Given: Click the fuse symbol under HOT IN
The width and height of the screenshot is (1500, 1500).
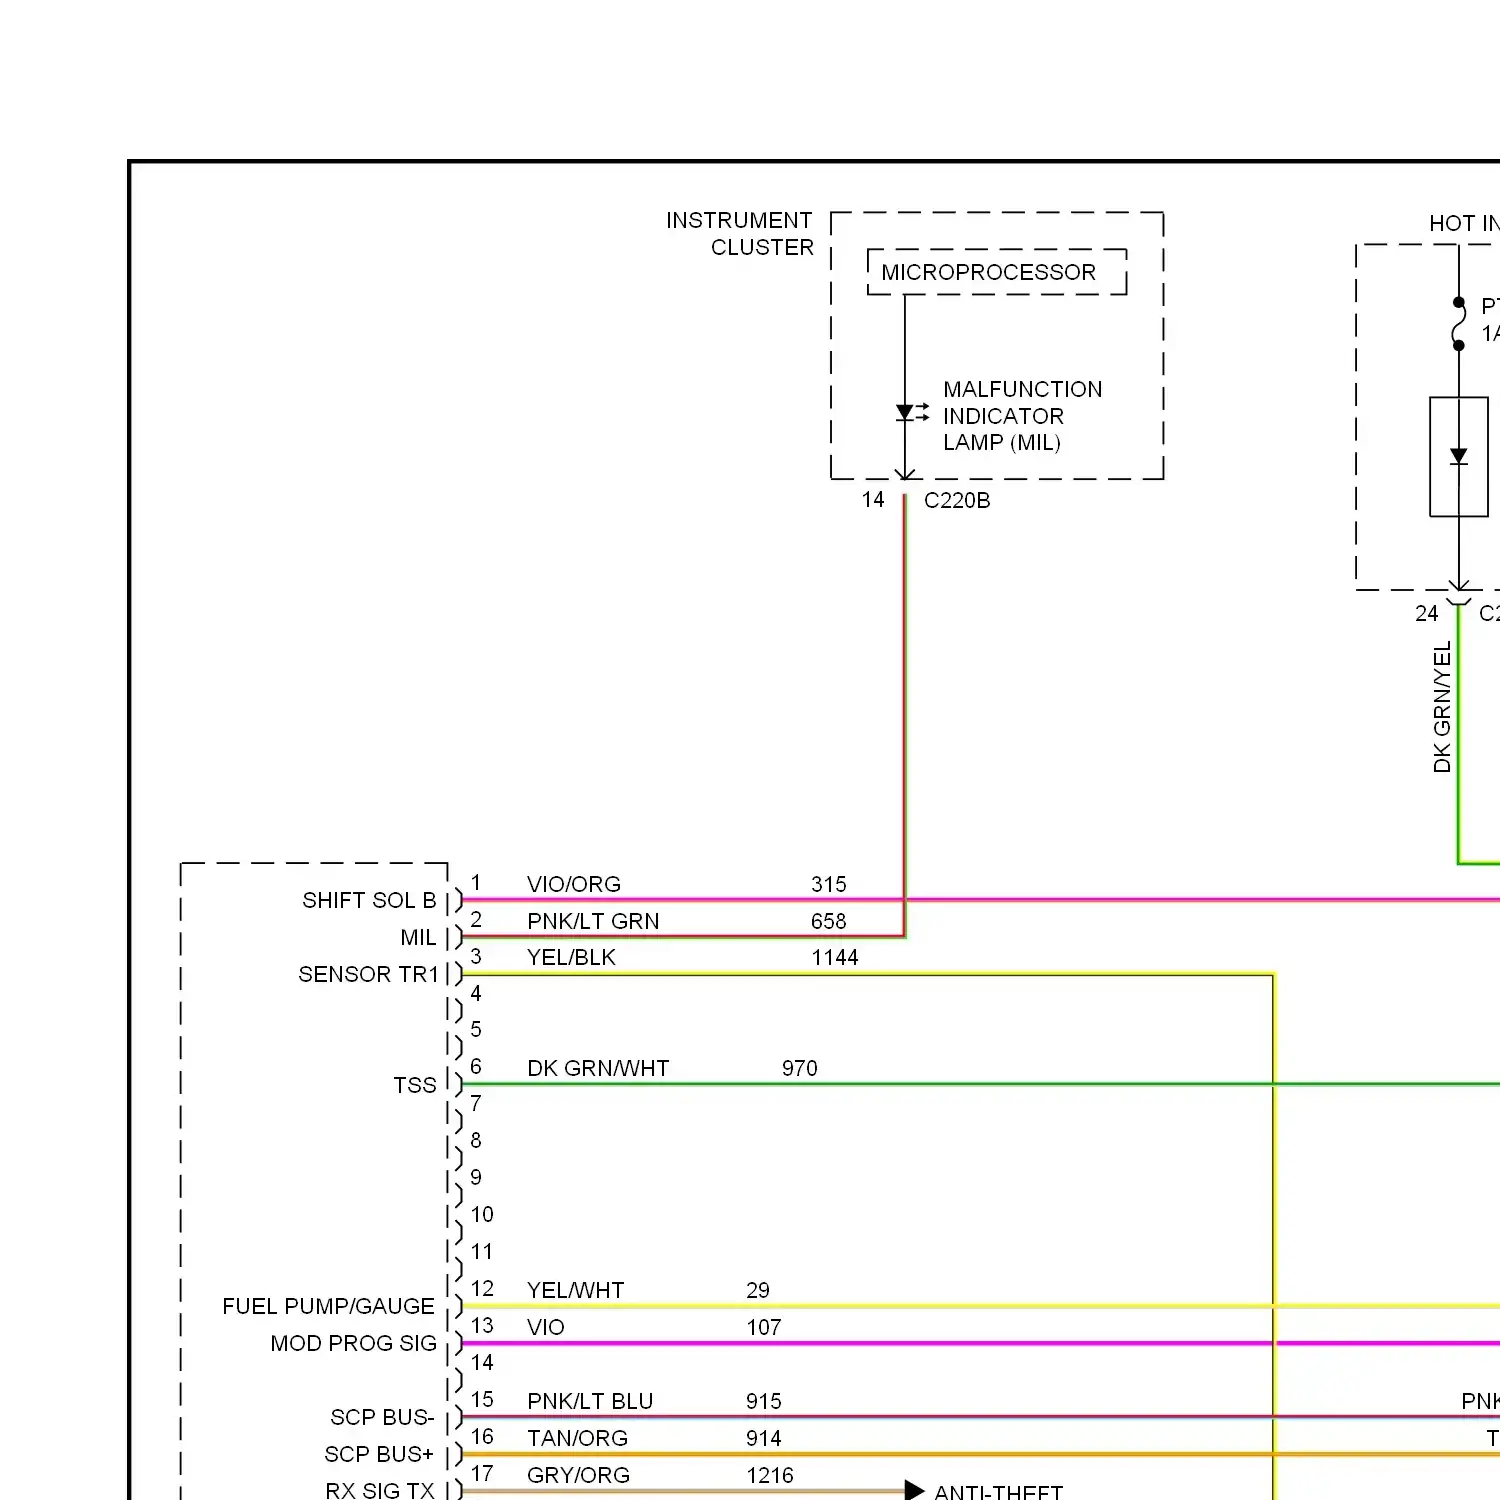Looking at the screenshot, I should [x=1459, y=324].
